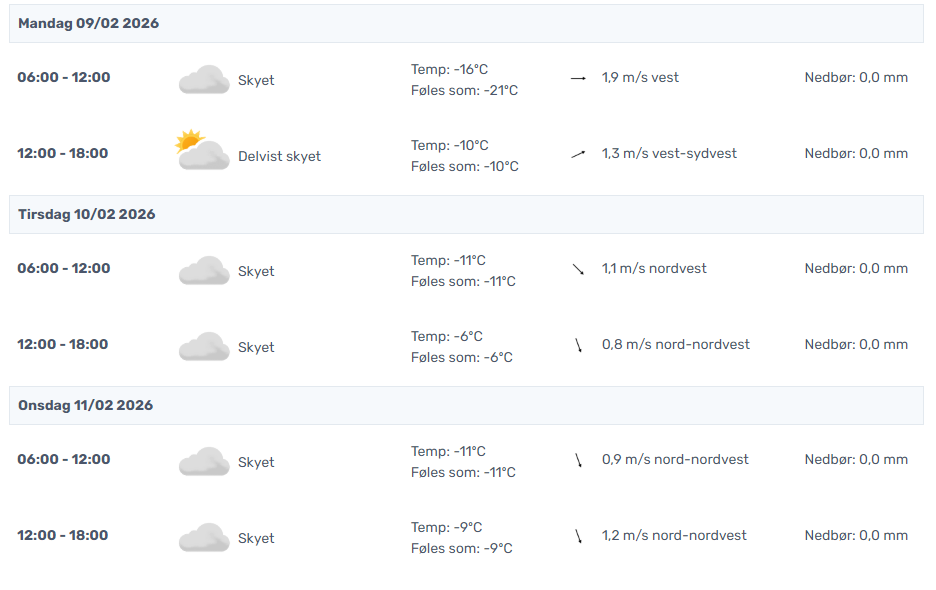Select the cloud icon for Tirsdag 06:00 - 12:00
The height and width of the screenshot is (590, 936).
pos(204,271)
